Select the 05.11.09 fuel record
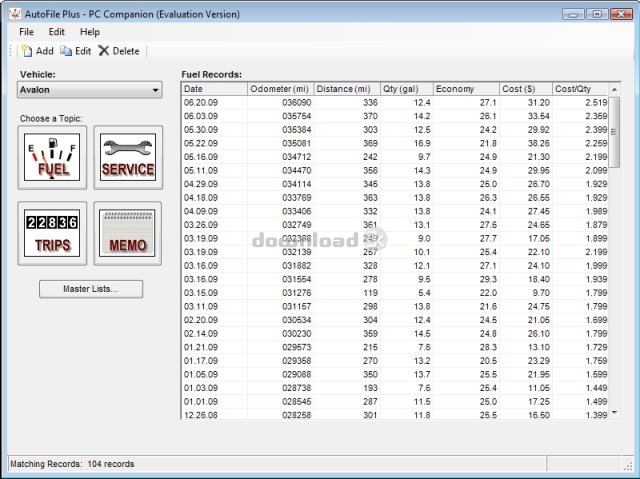The width and height of the screenshot is (640, 479). (x=395, y=171)
